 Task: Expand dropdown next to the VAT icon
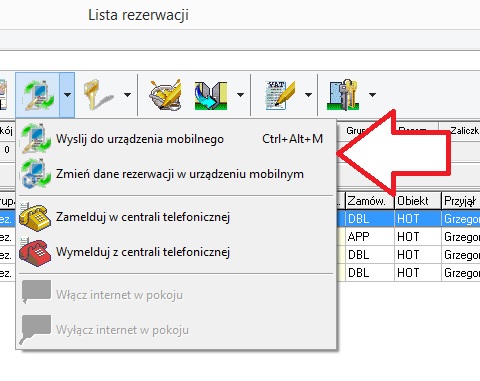point(308,95)
